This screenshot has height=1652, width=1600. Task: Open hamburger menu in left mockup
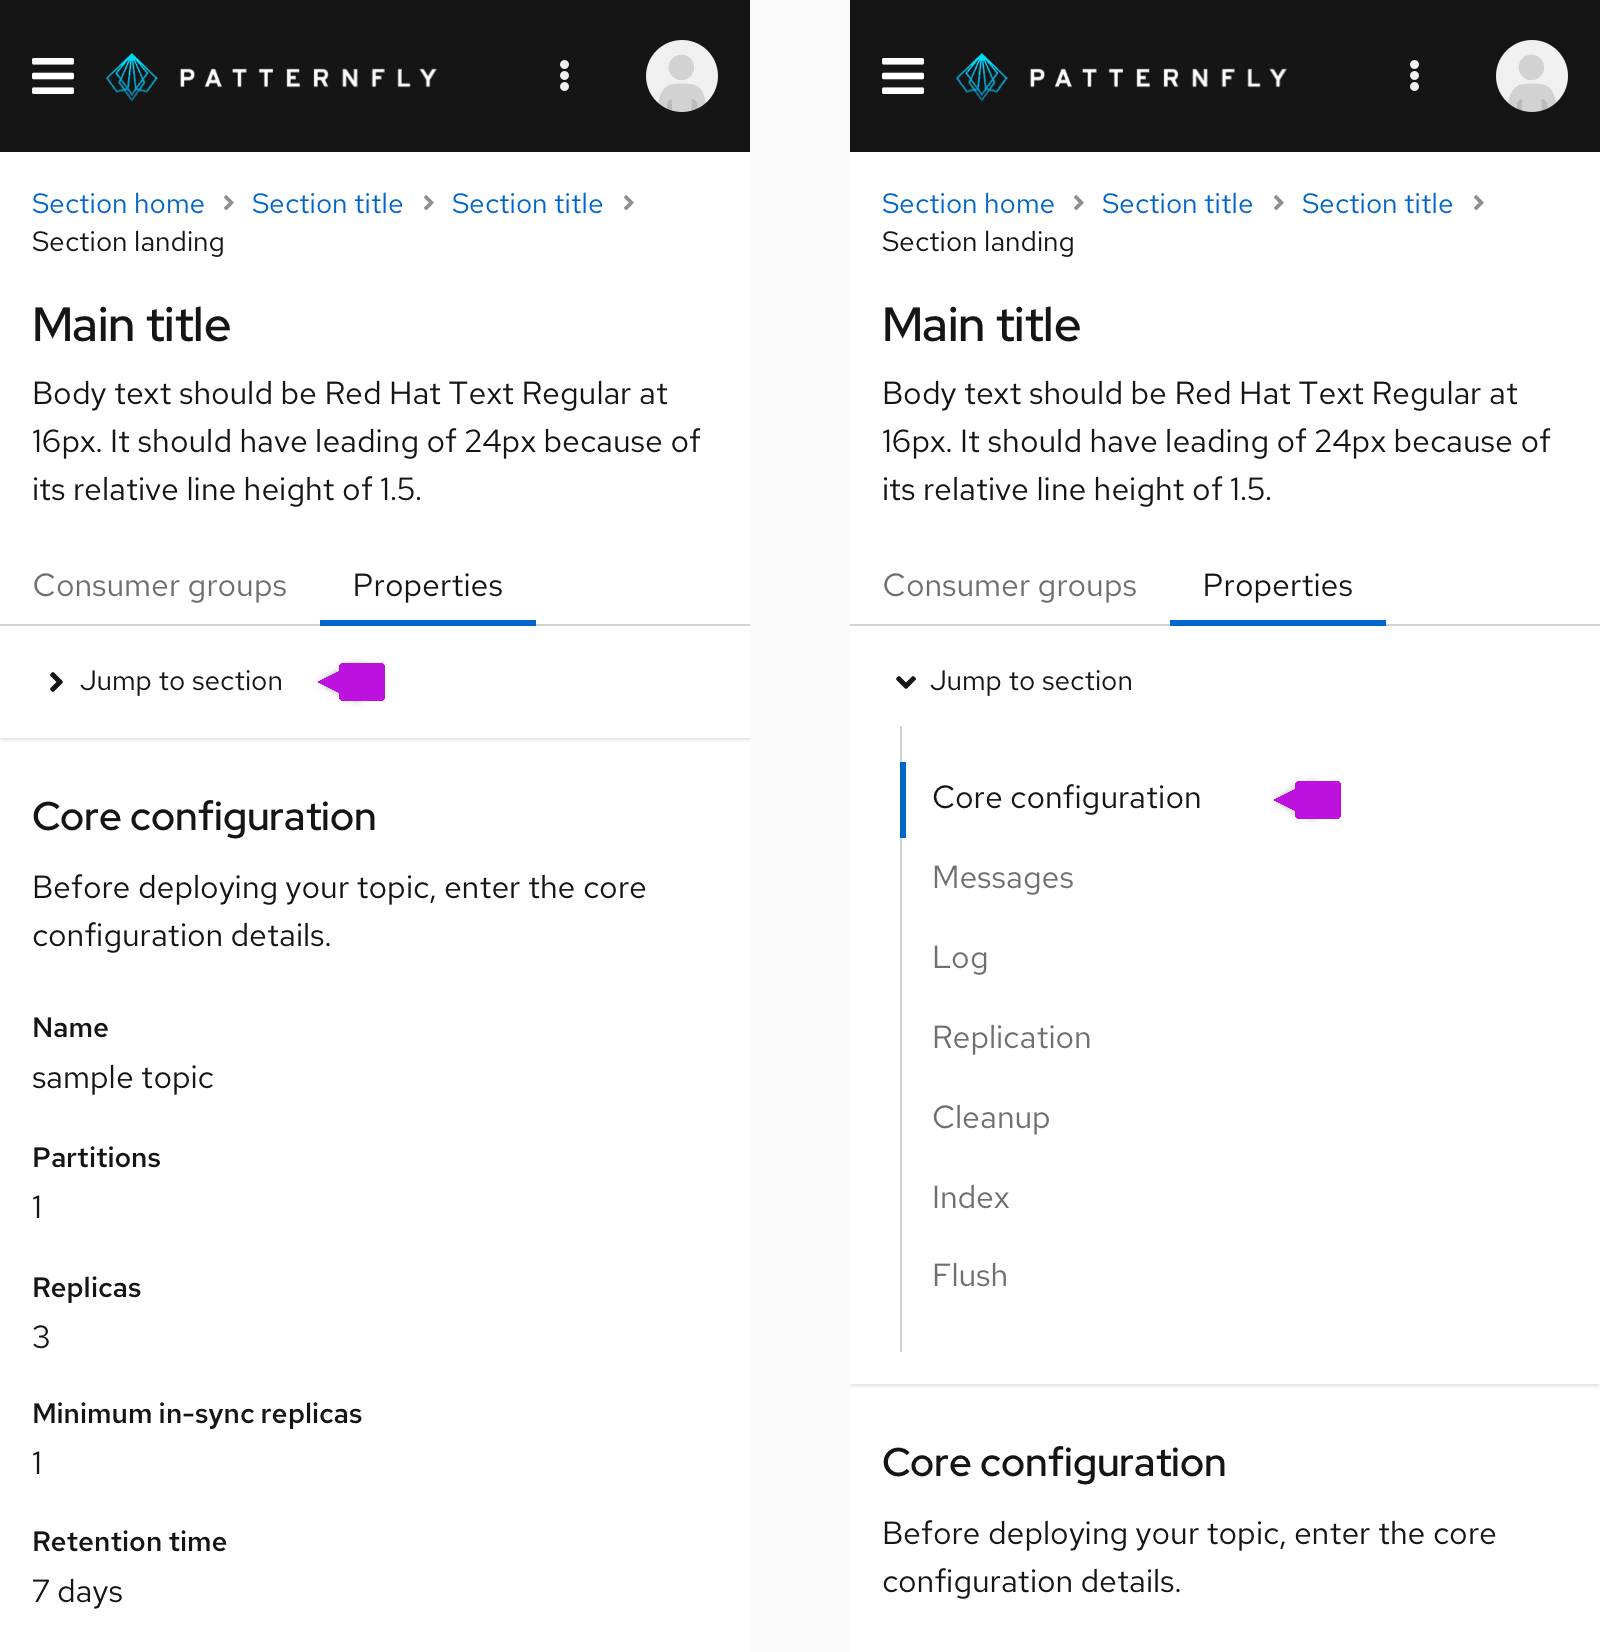point(53,76)
